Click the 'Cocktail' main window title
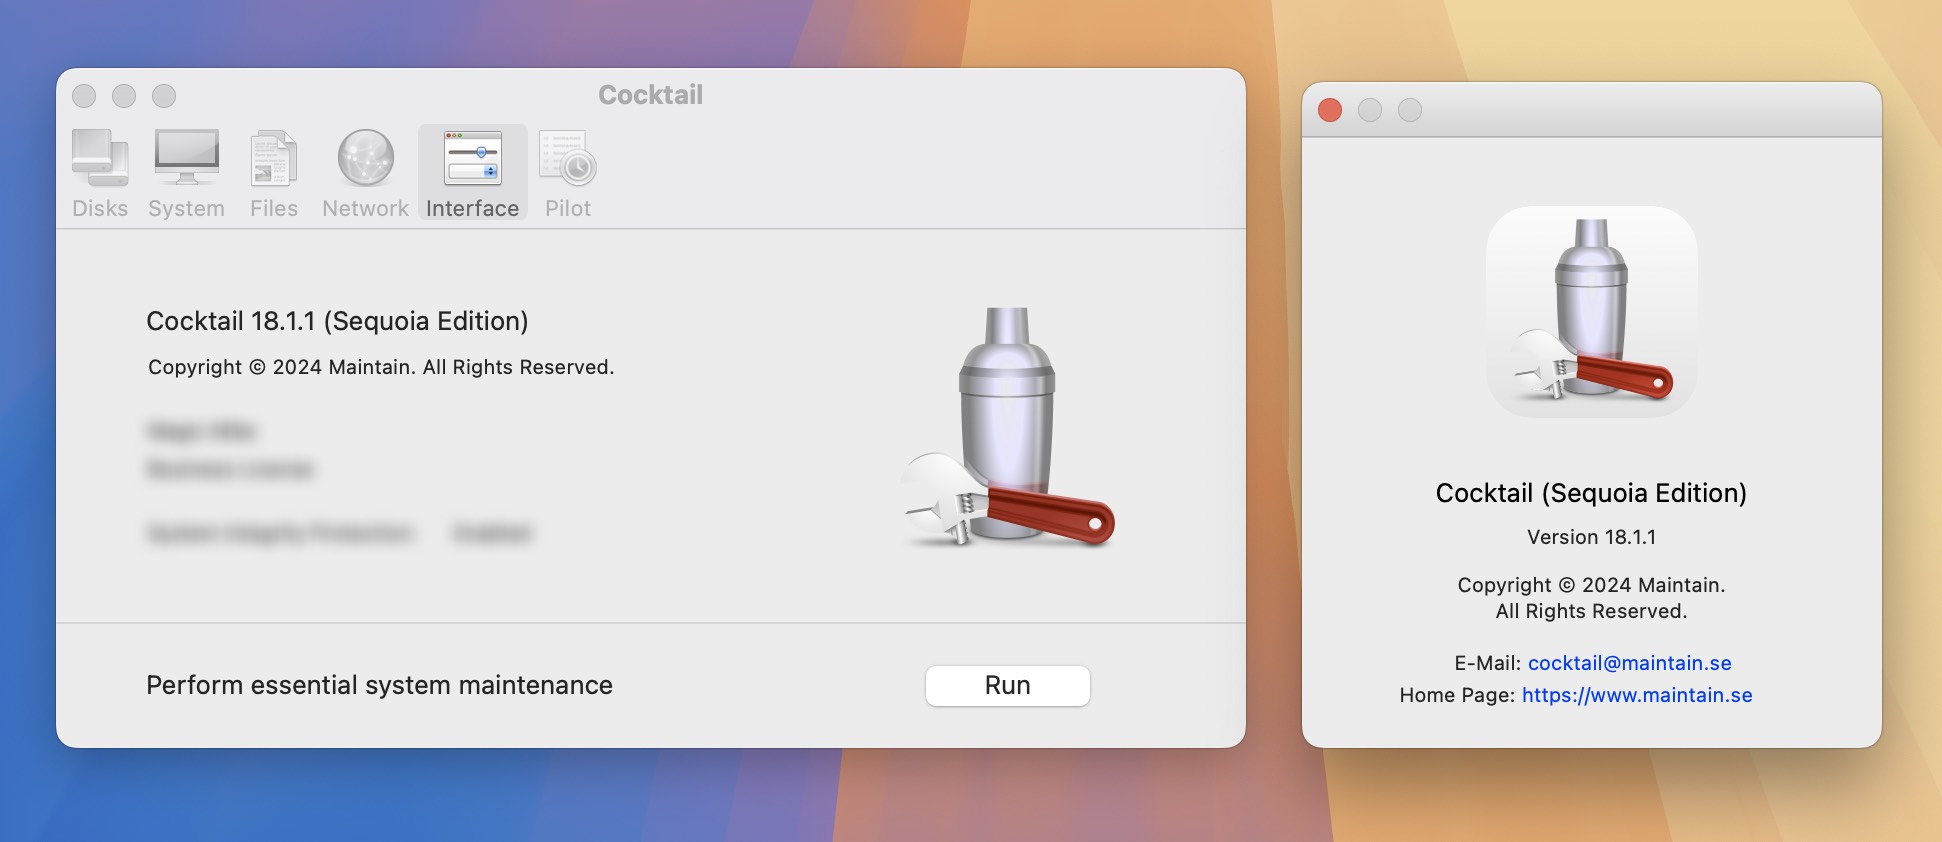Viewport: 1942px width, 842px height. tap(650, 95)
